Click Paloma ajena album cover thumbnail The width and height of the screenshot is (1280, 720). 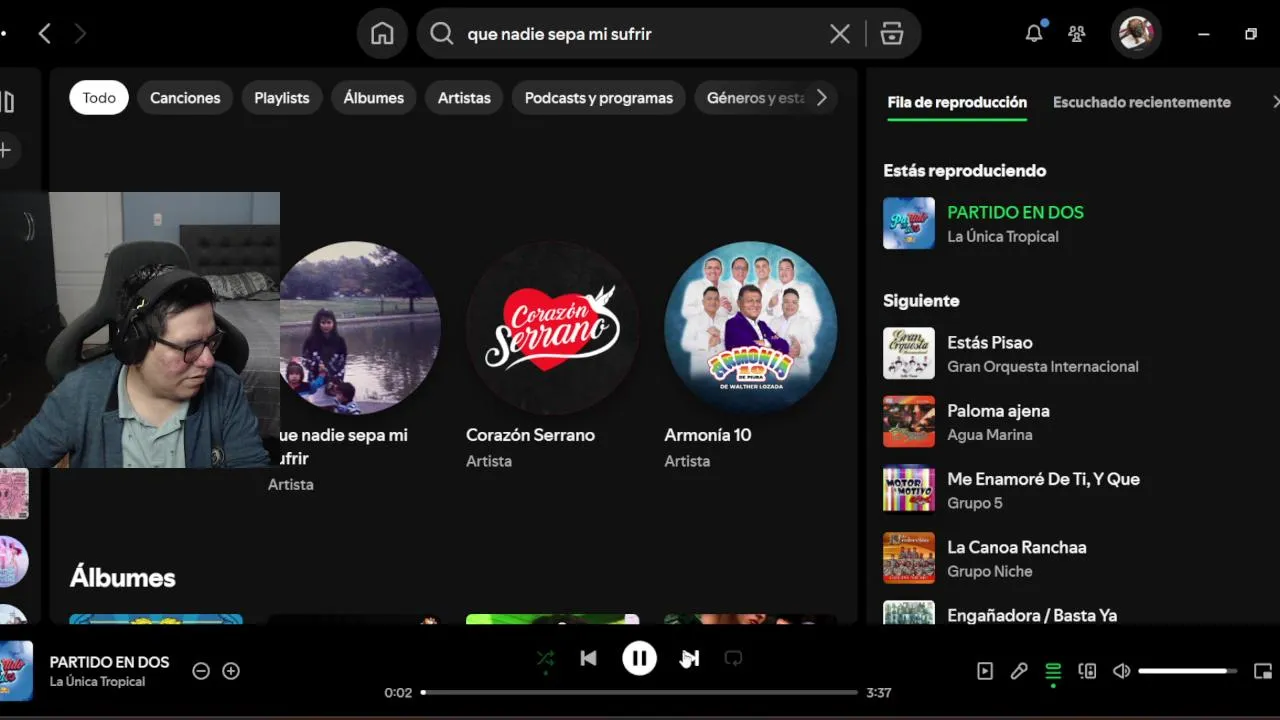[x=909, y=422]
